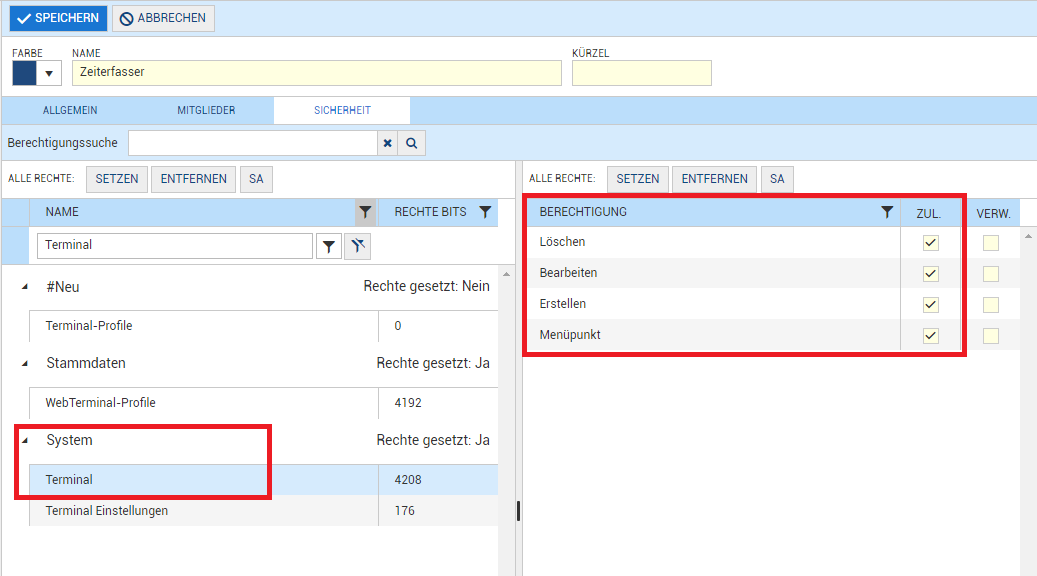The width and height of the screenshot is (1037, 576).
Task: Switch to the Allgemein tab
Action: [70, 110]
